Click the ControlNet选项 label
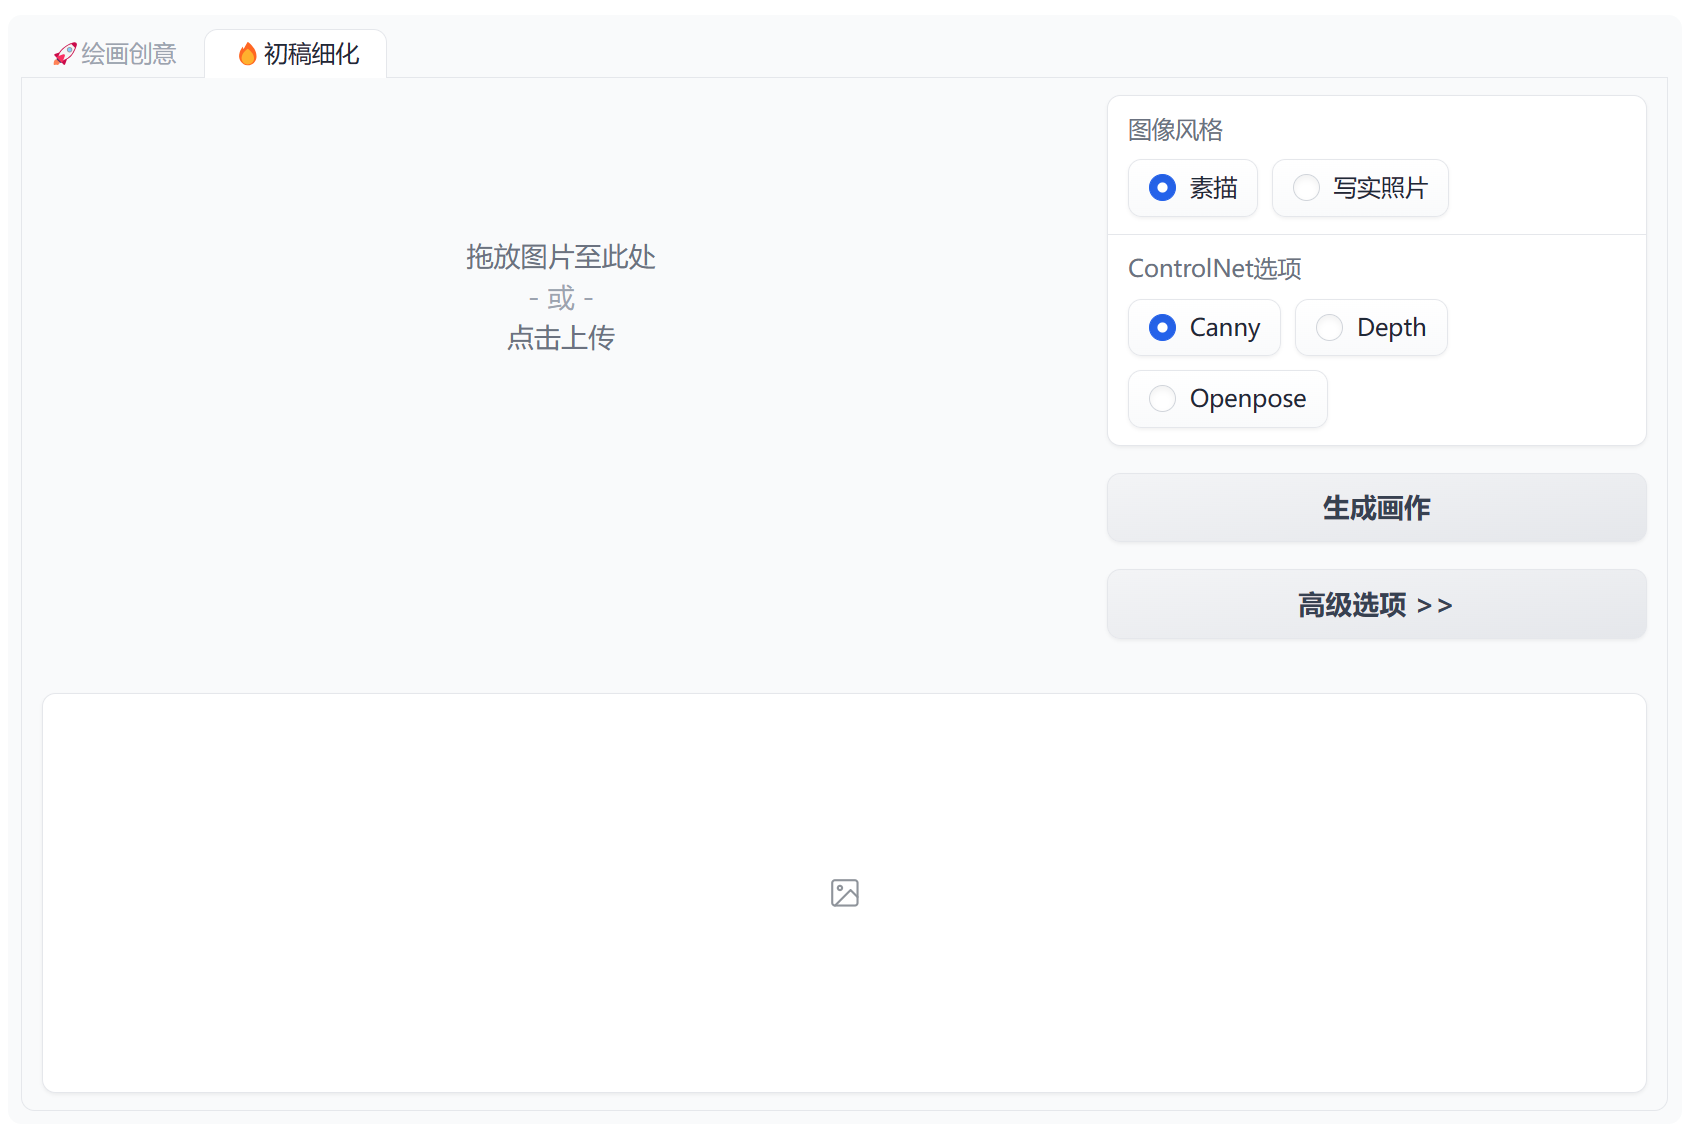This screenshot has width=1695, height=1137. tap(1215, 269)
